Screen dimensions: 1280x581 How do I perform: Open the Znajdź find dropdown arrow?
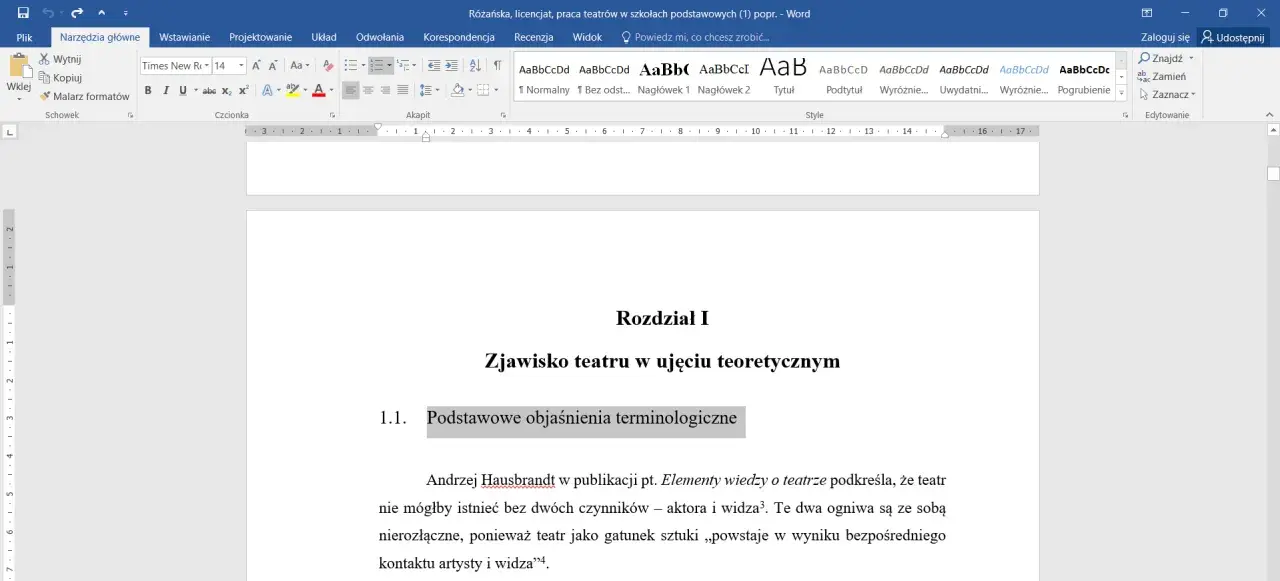pos(1191,58)
